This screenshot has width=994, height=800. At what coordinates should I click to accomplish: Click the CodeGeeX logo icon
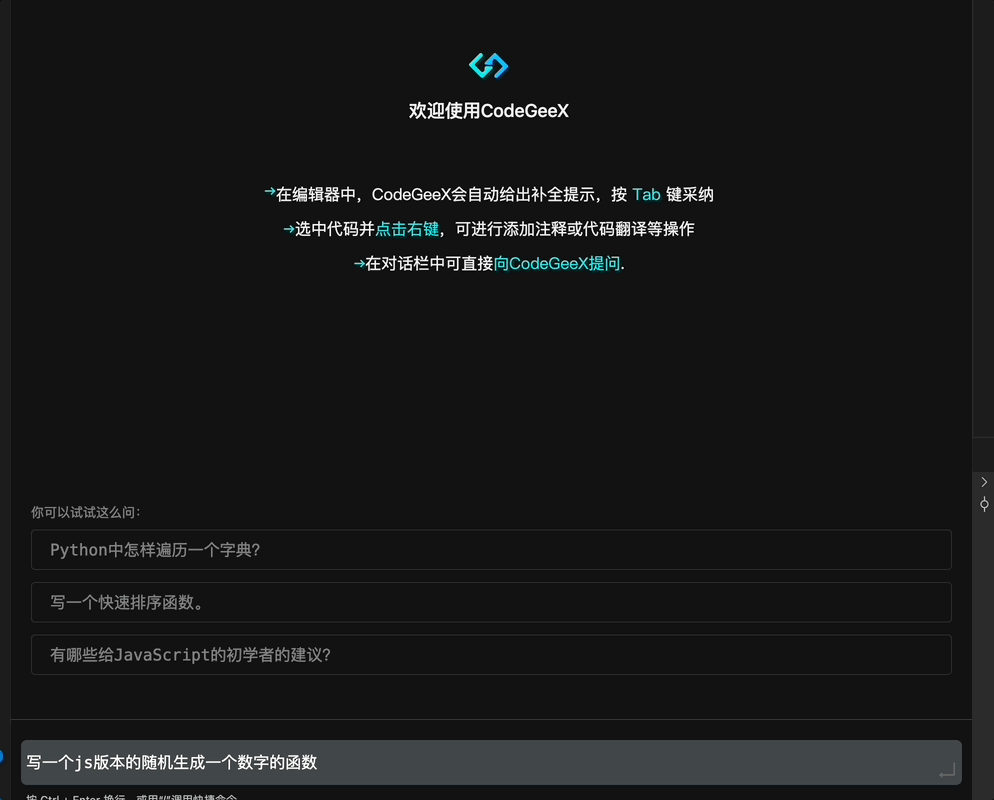488,66
